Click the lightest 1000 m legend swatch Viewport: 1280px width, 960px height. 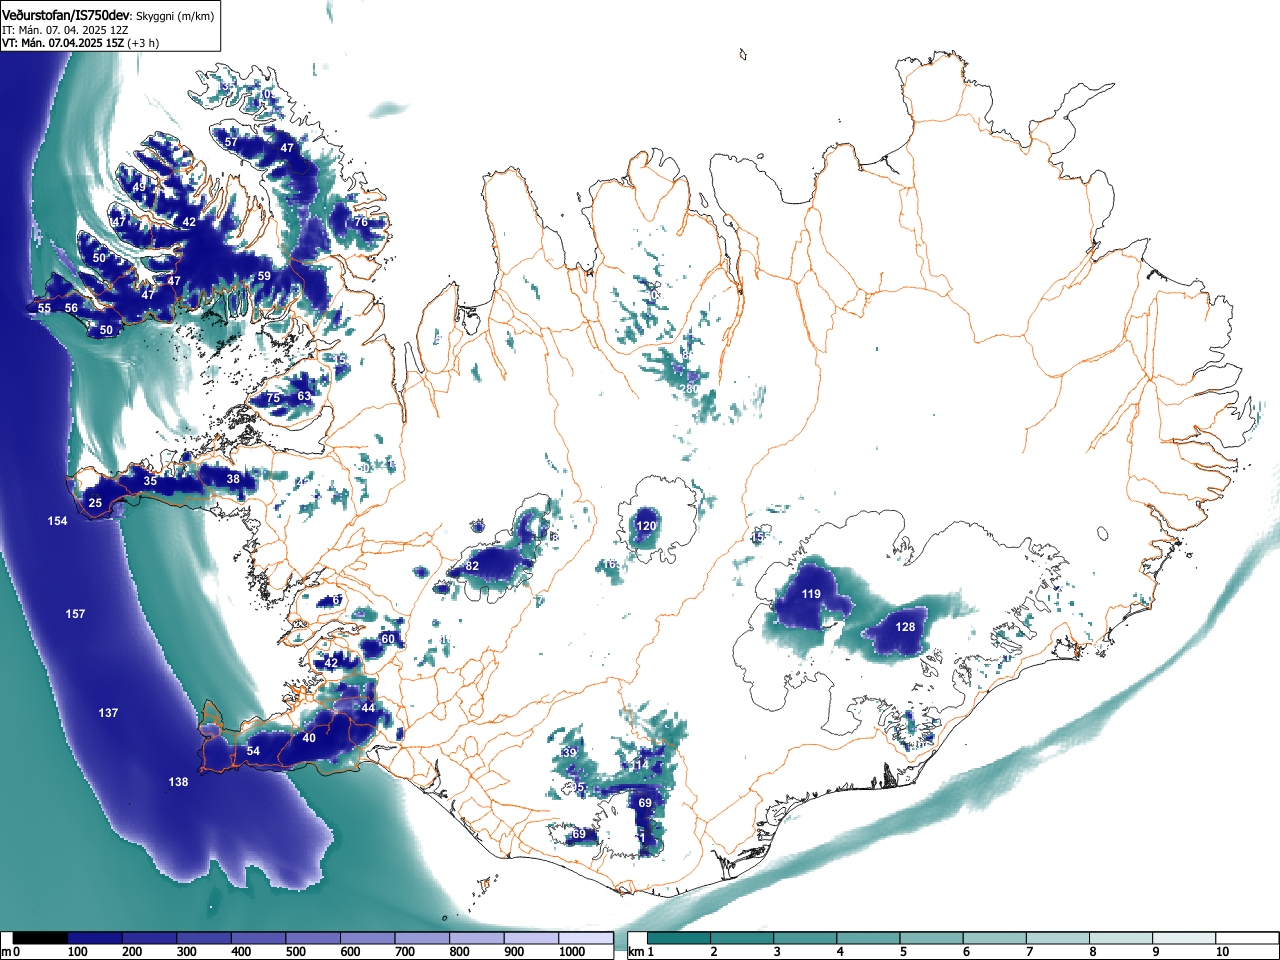tap(586, 938)
